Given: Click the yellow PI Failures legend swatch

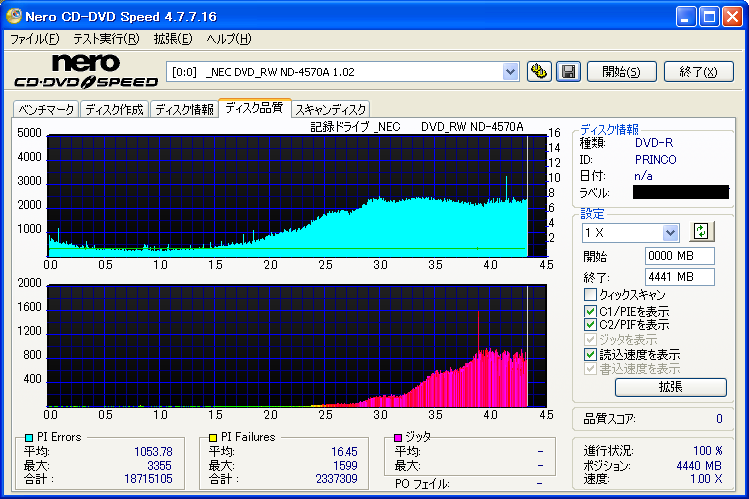Looking at the screenshot, I should [x=213, y=437].
